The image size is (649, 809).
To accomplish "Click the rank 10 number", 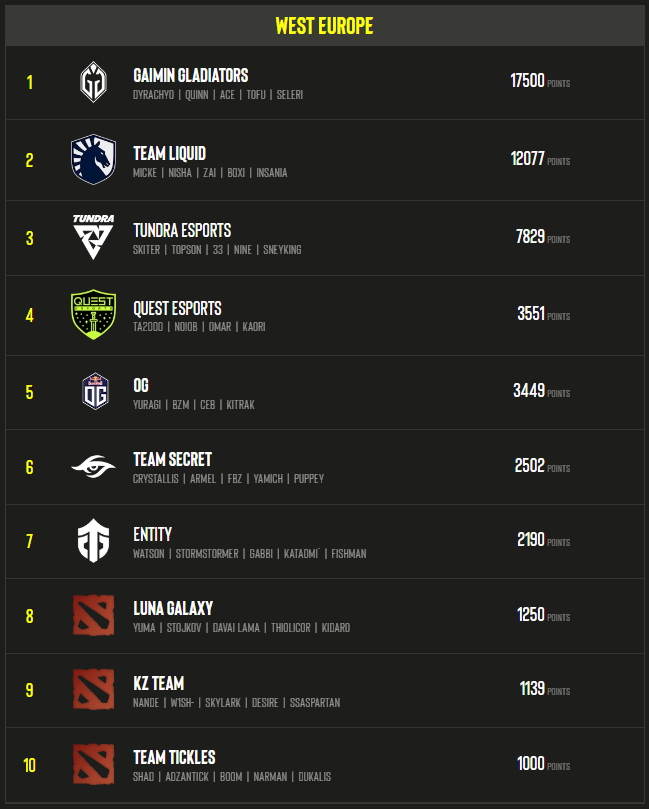I will [29, 765].
